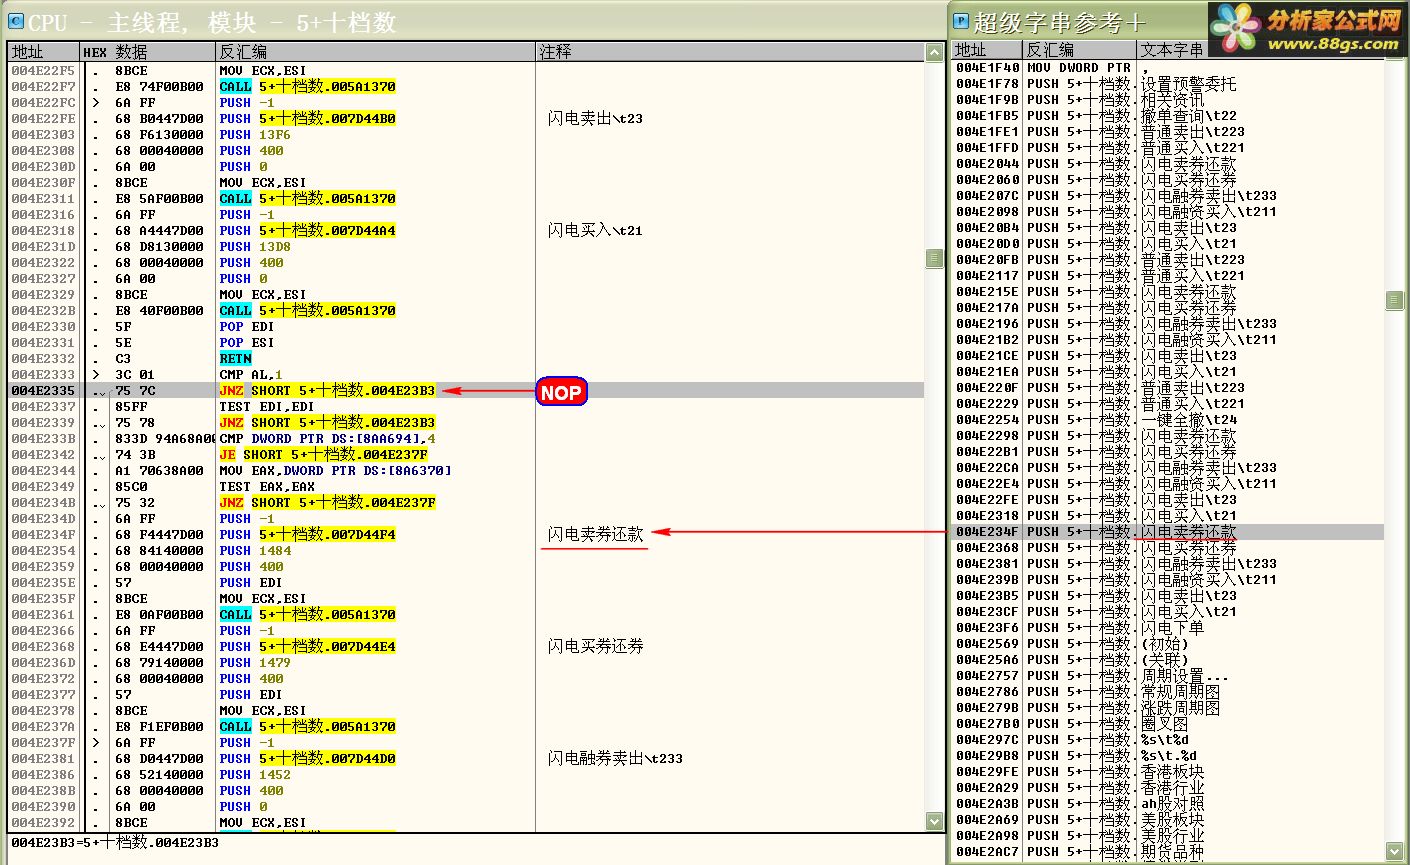Select the 美股行业 string reference row

[x=1168, y=836]
